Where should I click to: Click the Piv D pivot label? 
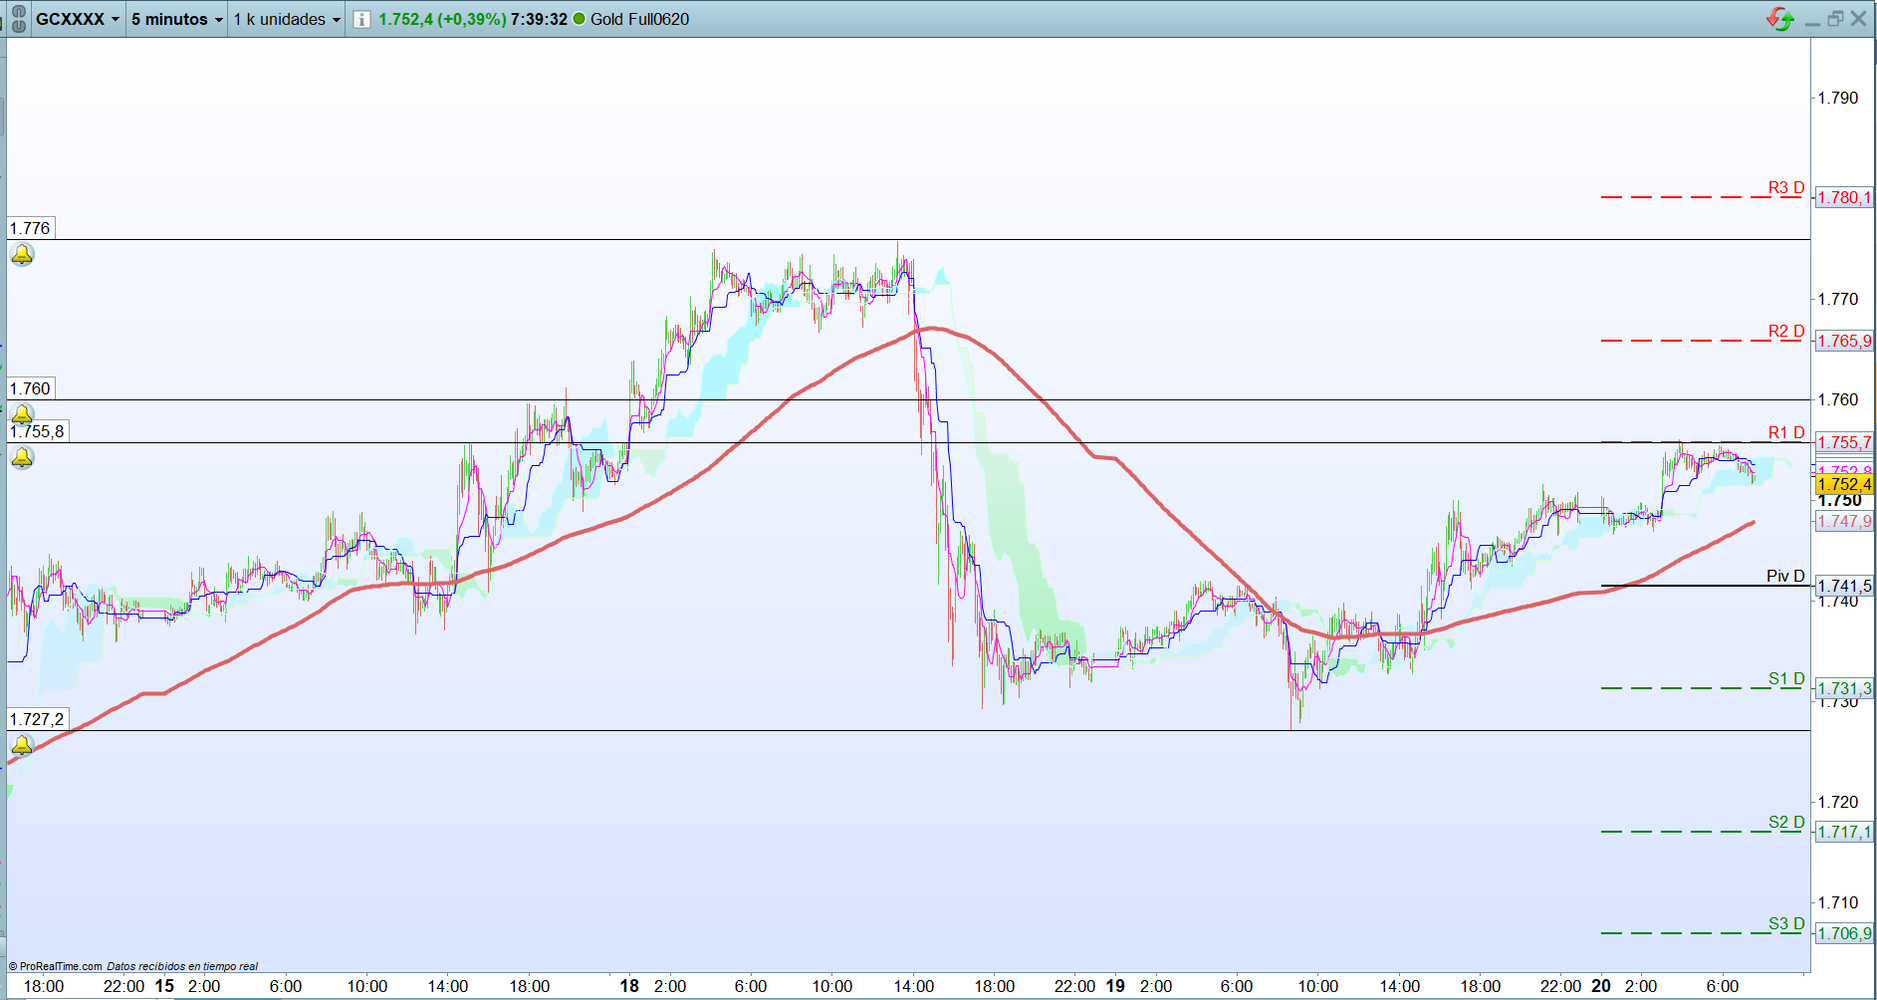click(x=1785, y=576)
